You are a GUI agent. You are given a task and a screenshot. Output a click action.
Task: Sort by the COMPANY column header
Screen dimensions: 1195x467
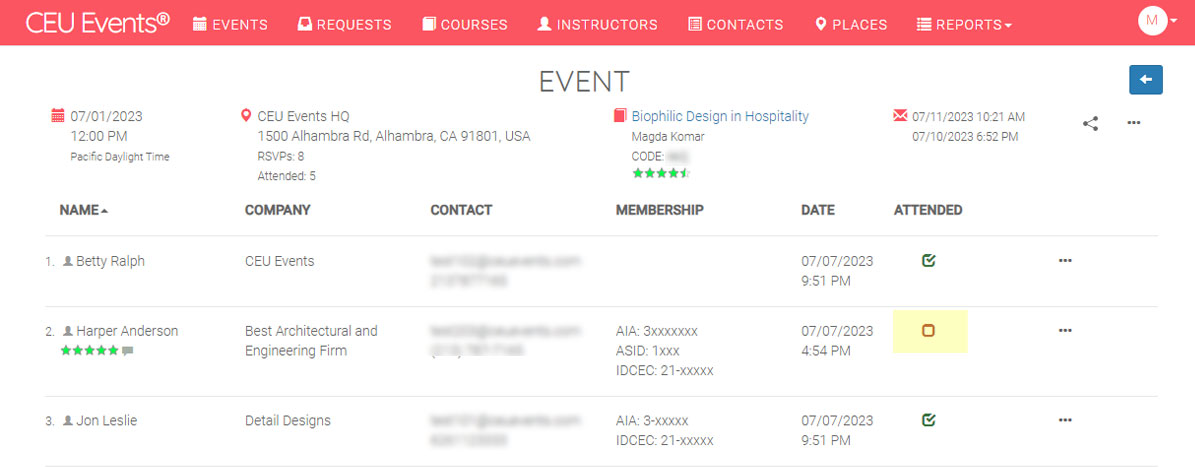[x=277, y=210]
